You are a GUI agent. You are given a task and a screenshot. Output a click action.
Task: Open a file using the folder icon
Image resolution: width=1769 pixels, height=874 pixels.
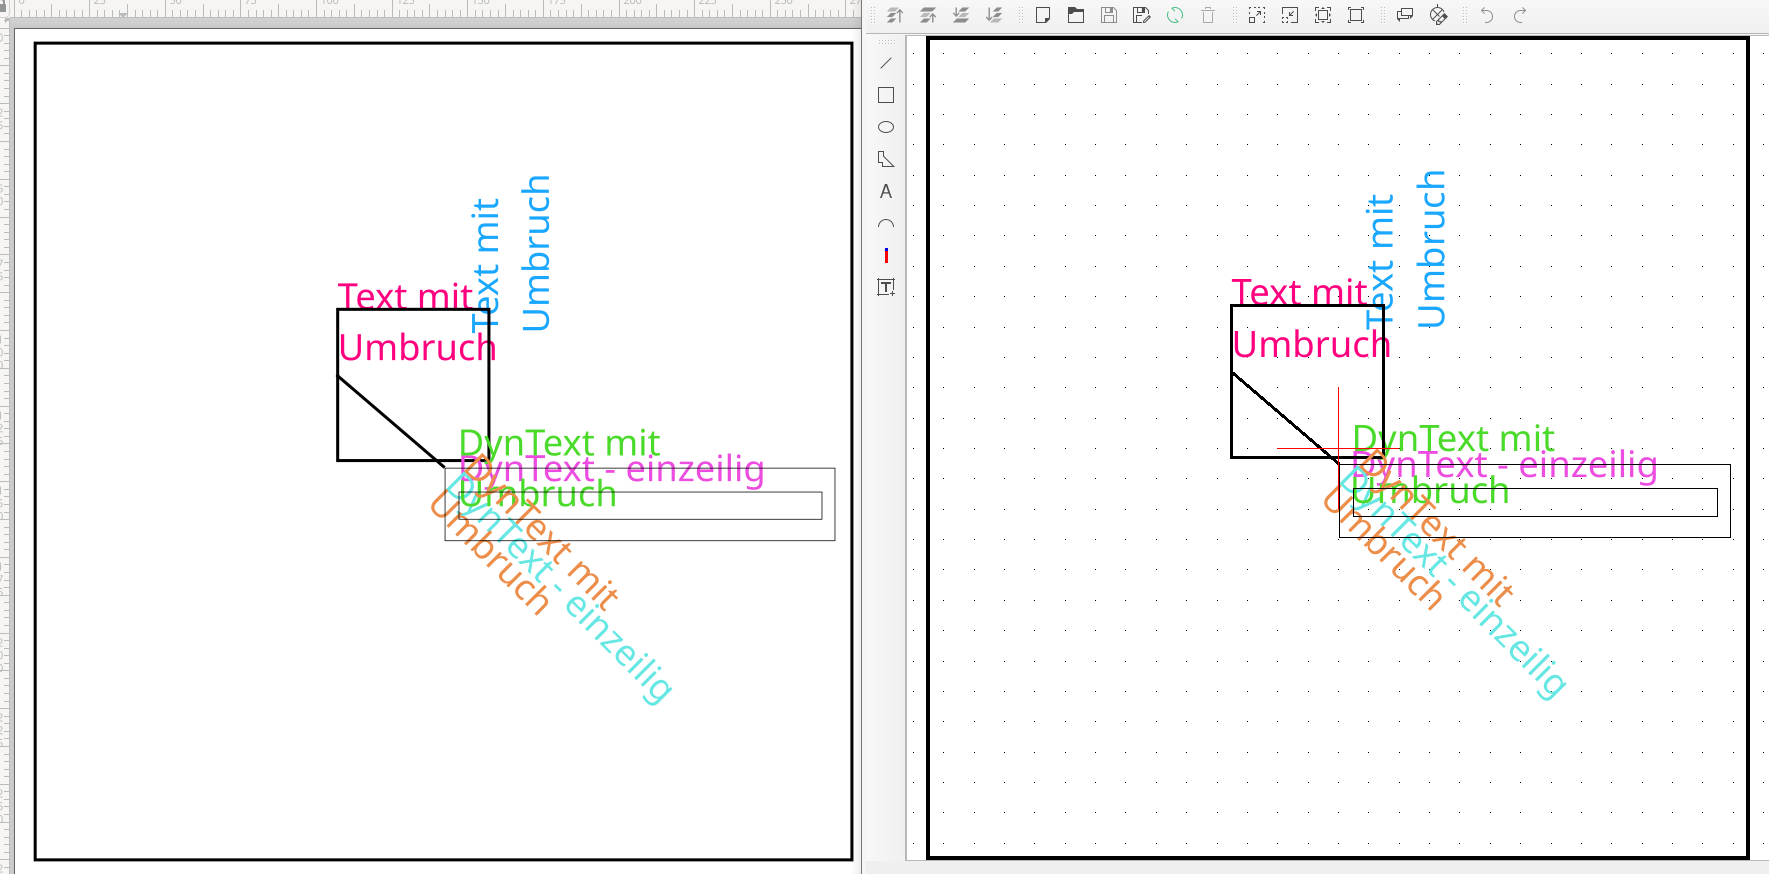pyautogui.click(x=1076, y=15)
